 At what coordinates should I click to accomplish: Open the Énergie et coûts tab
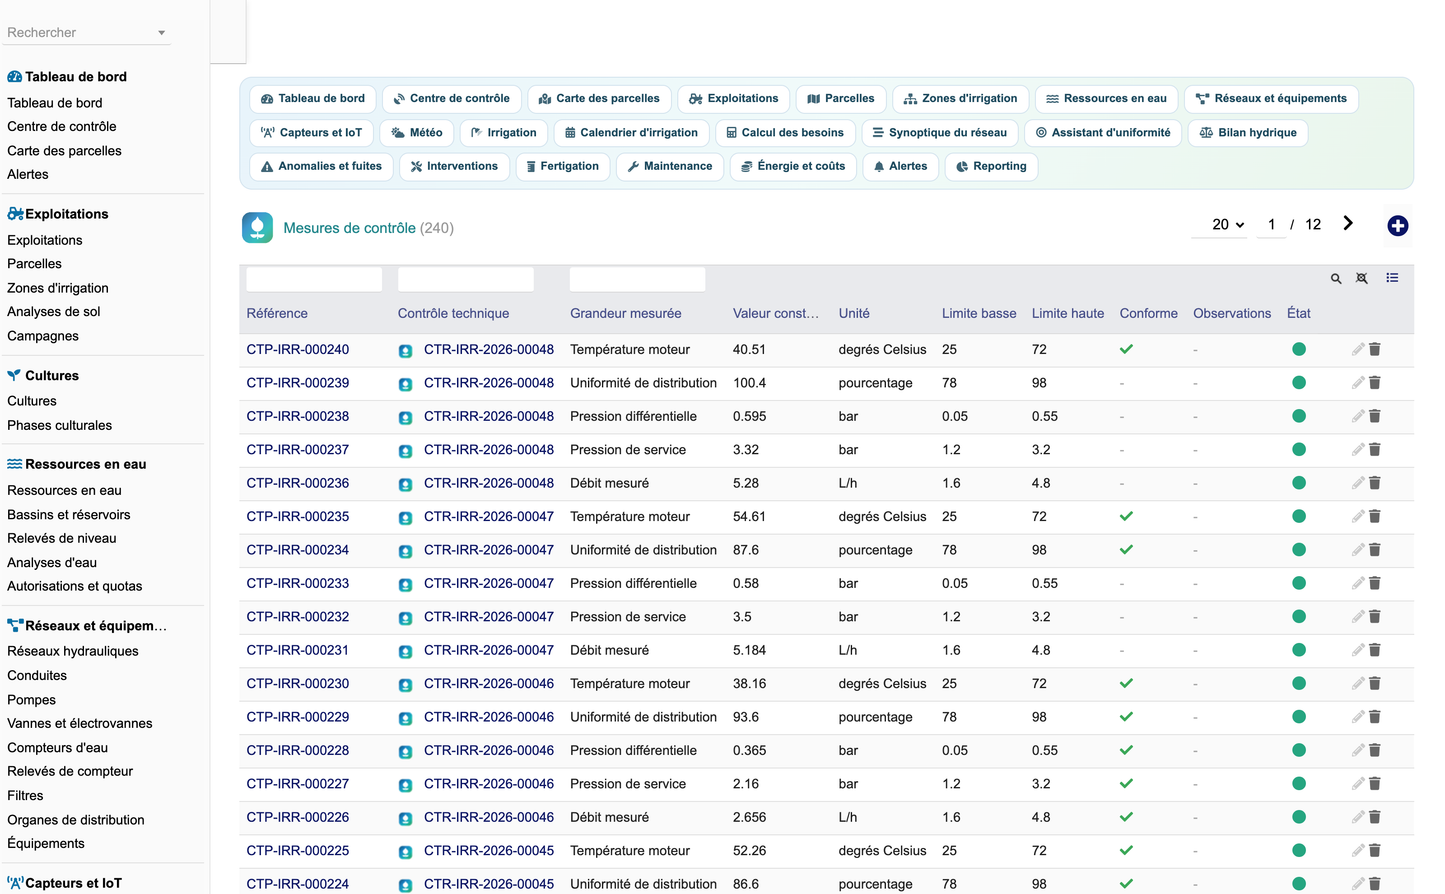point(794,167)
